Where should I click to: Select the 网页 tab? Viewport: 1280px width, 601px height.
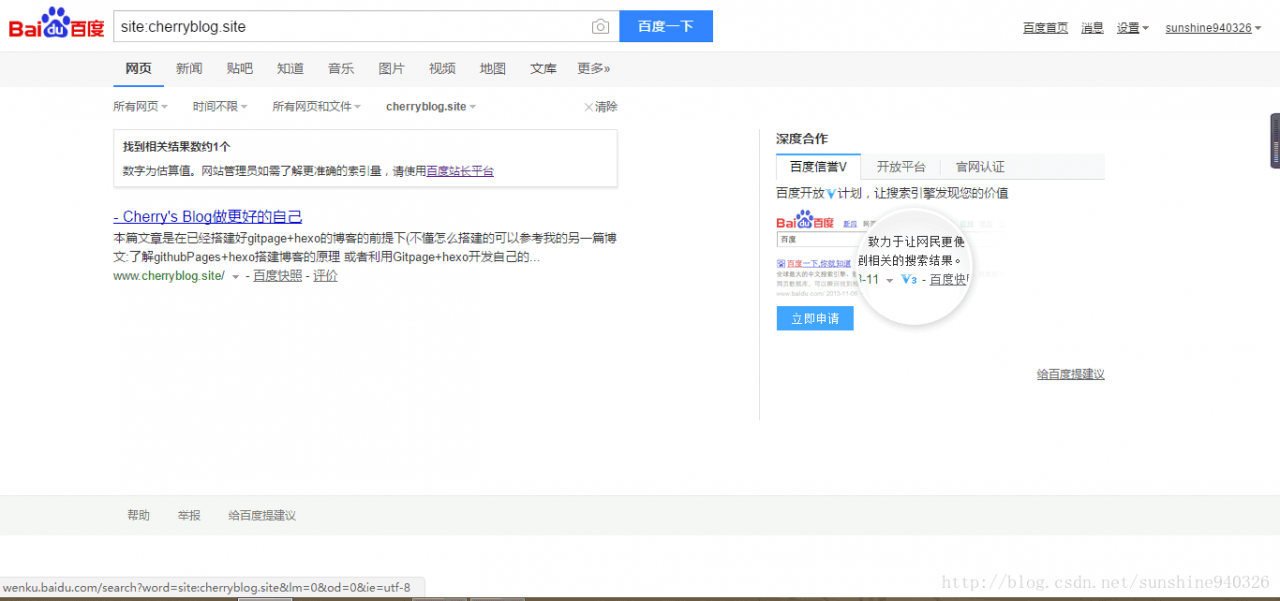pos(139,69)
